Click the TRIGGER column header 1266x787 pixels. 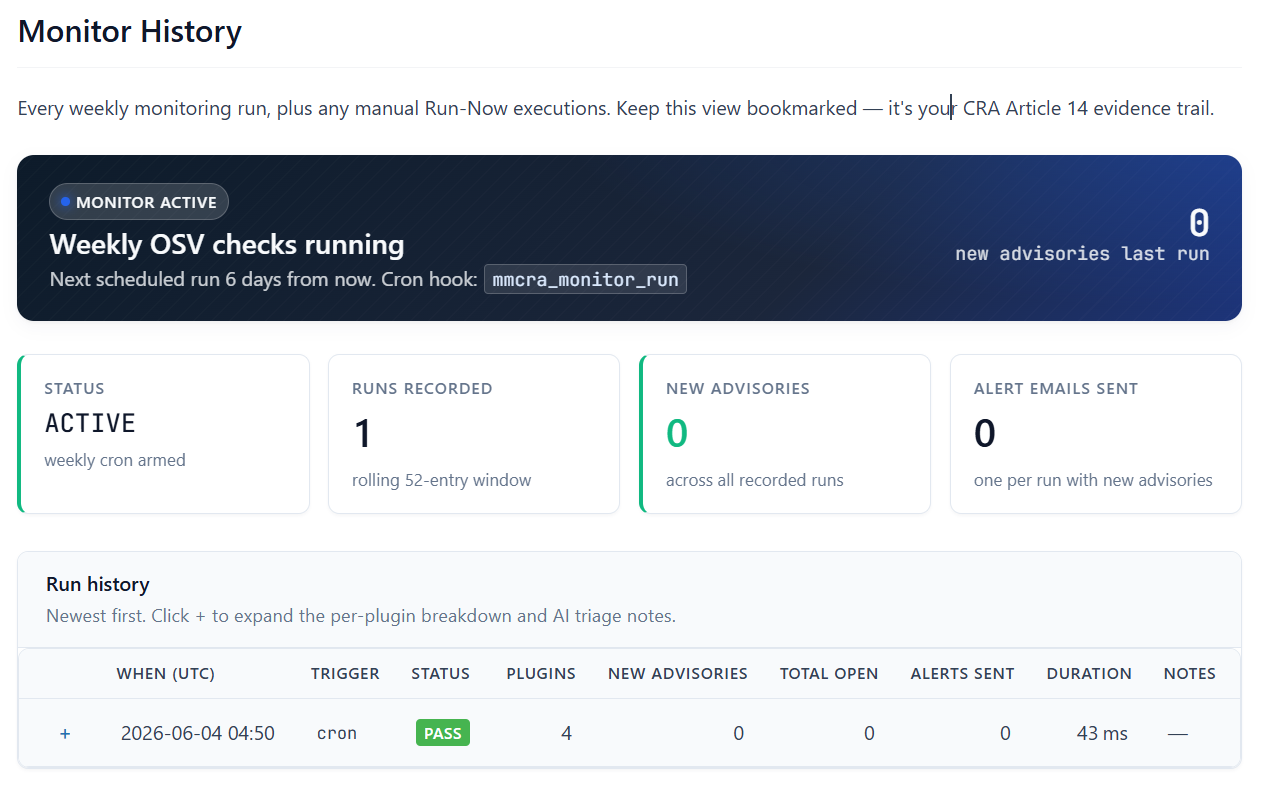point(345,673)
